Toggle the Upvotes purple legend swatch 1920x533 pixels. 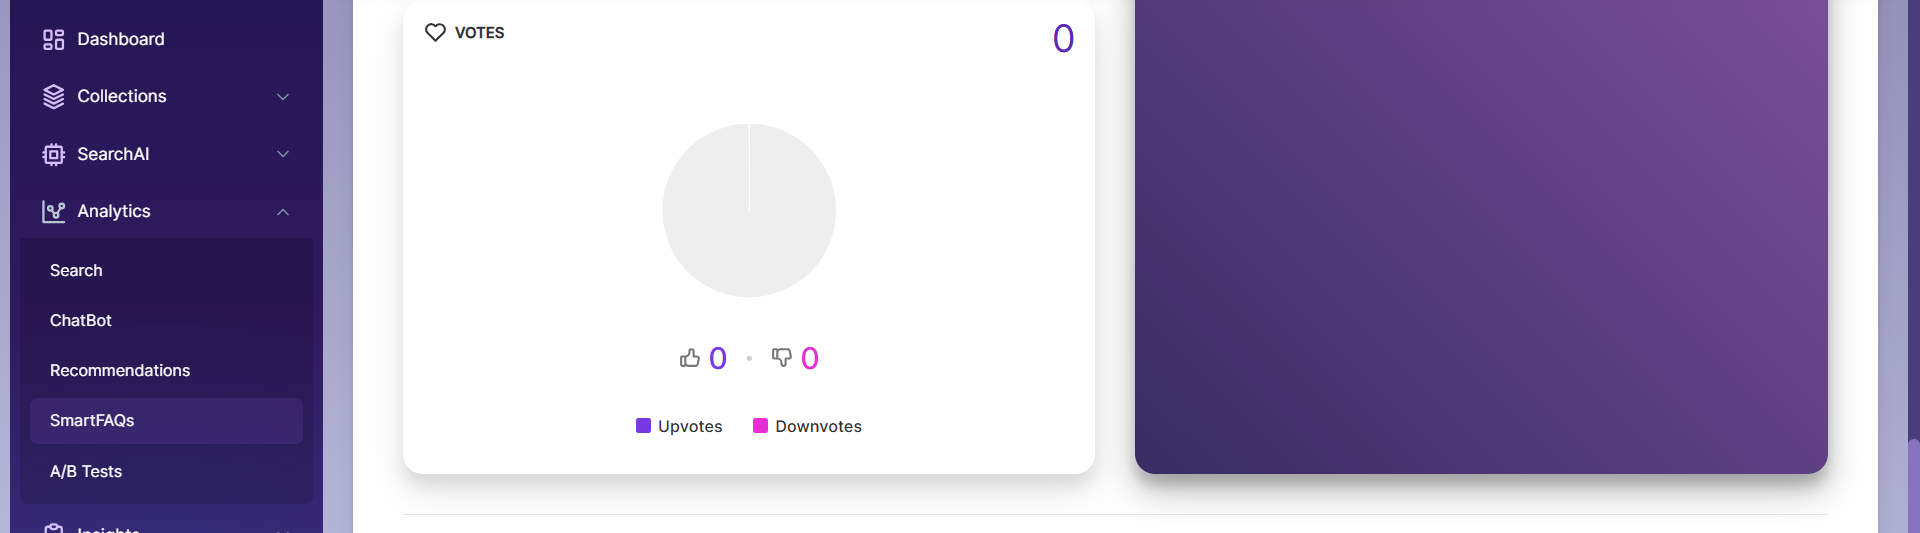pos(643,425)
